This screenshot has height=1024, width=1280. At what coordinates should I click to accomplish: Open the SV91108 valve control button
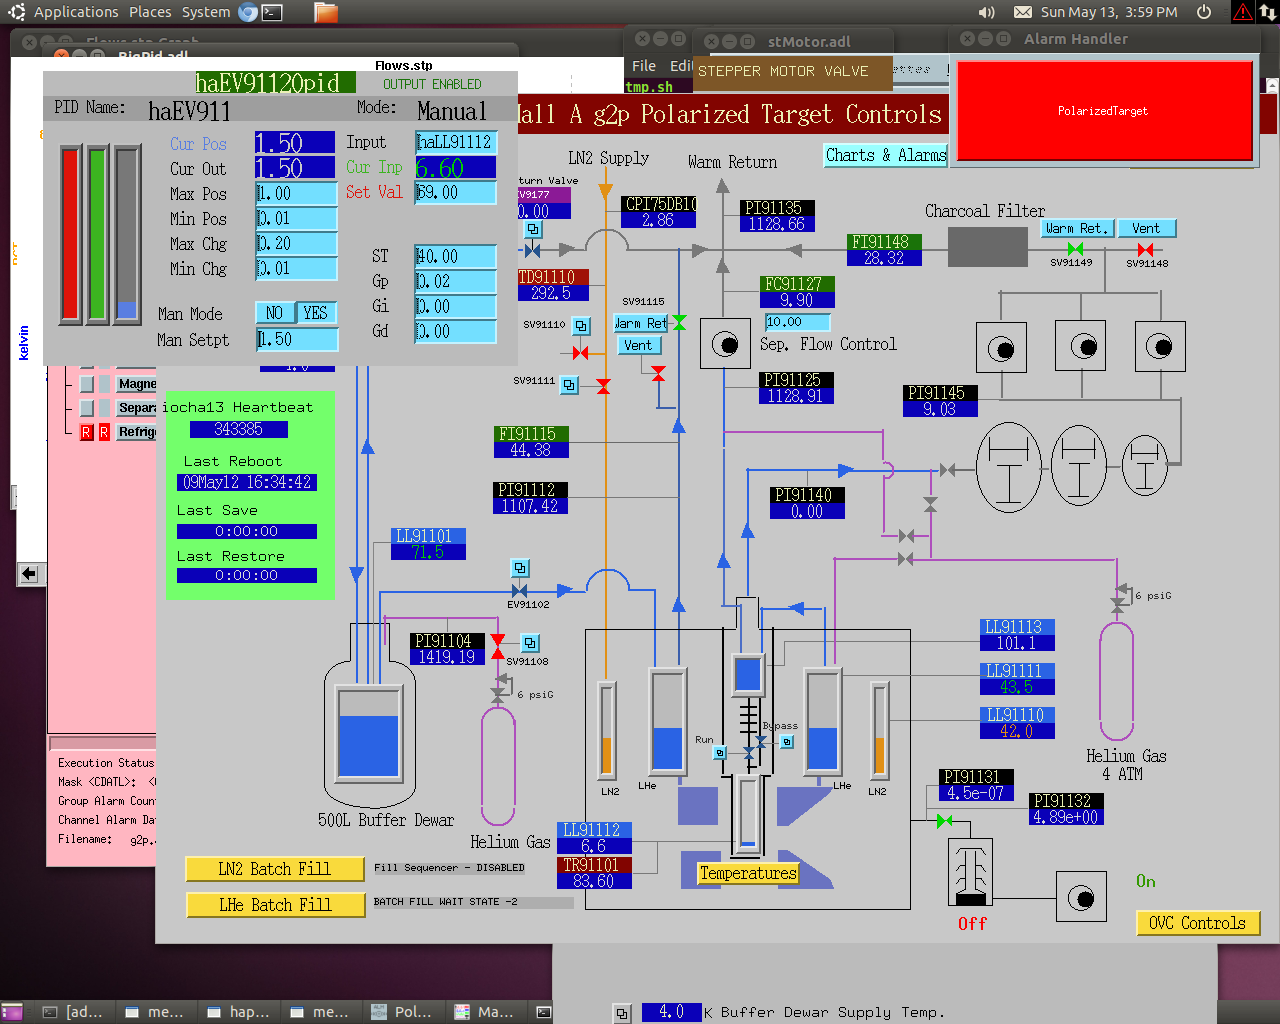click(530, 643)
